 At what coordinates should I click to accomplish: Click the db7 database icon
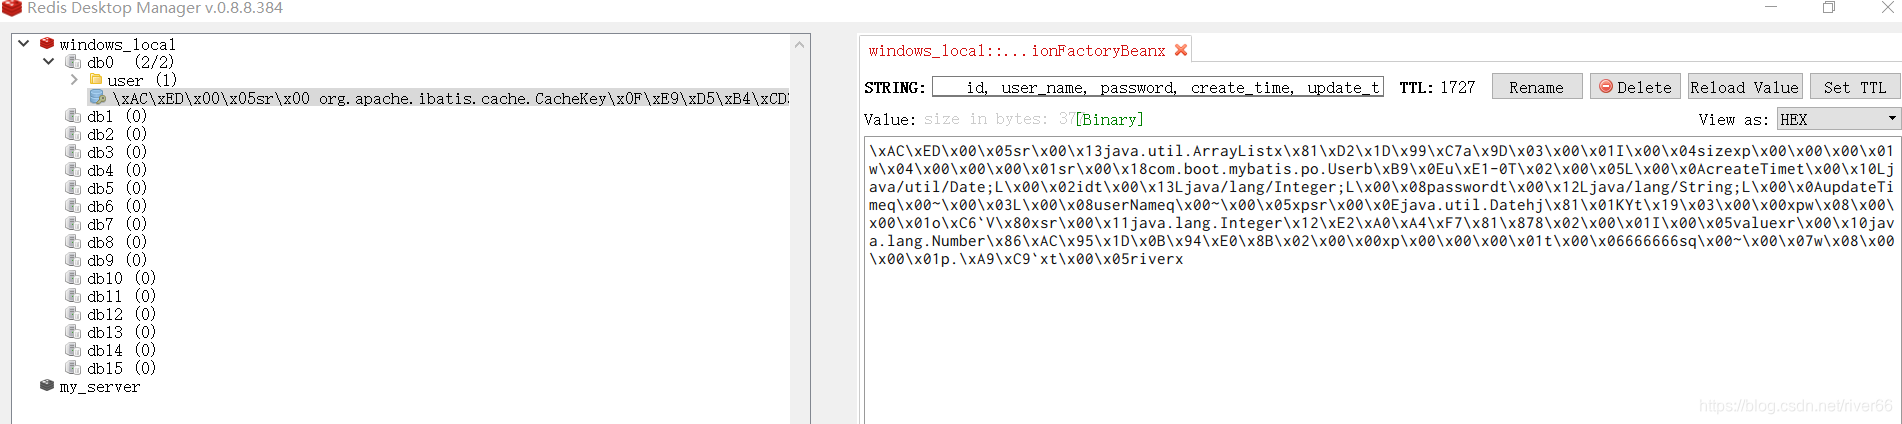point(72,224)
